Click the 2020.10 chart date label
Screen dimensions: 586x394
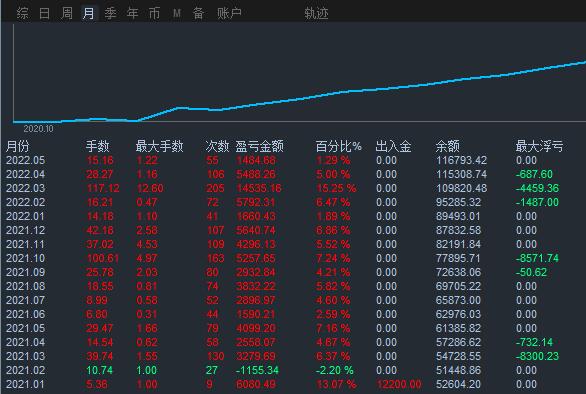[x=38, y=129]
